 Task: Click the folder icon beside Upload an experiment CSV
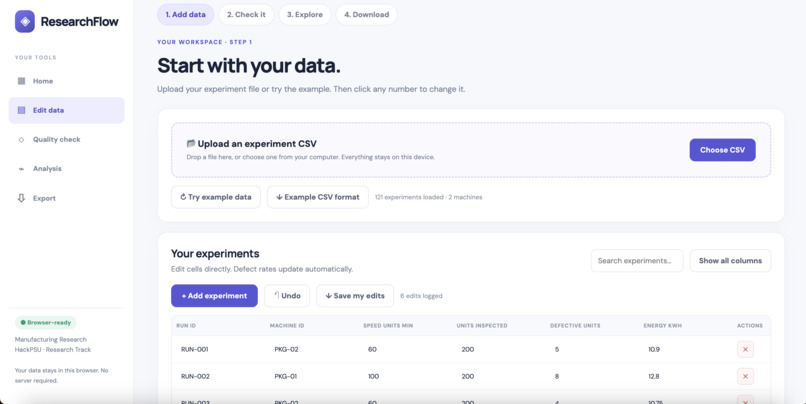(x=191, y=143)
